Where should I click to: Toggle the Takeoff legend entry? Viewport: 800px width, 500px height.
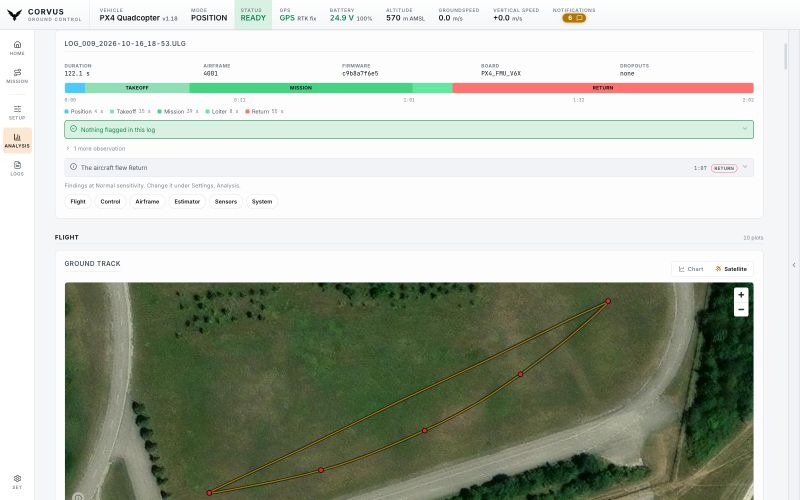(130, 111)
